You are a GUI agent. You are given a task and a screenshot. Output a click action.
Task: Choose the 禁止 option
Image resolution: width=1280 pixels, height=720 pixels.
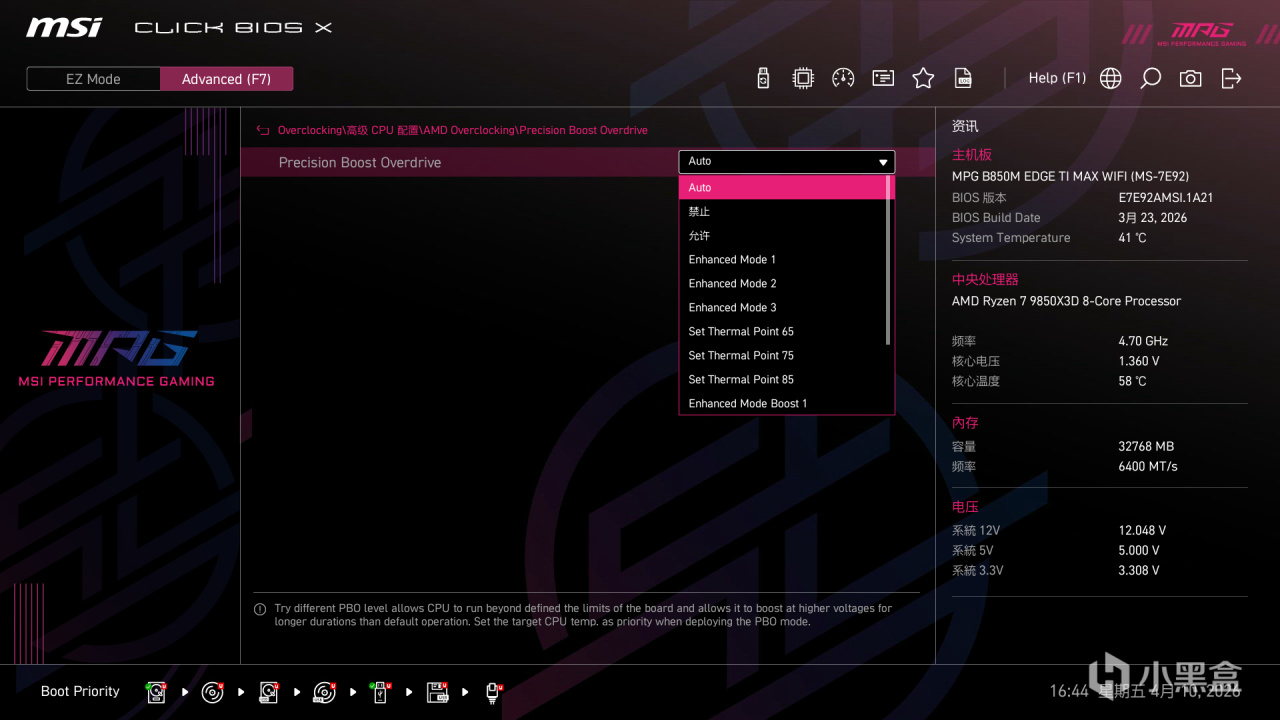coord(783,212)
